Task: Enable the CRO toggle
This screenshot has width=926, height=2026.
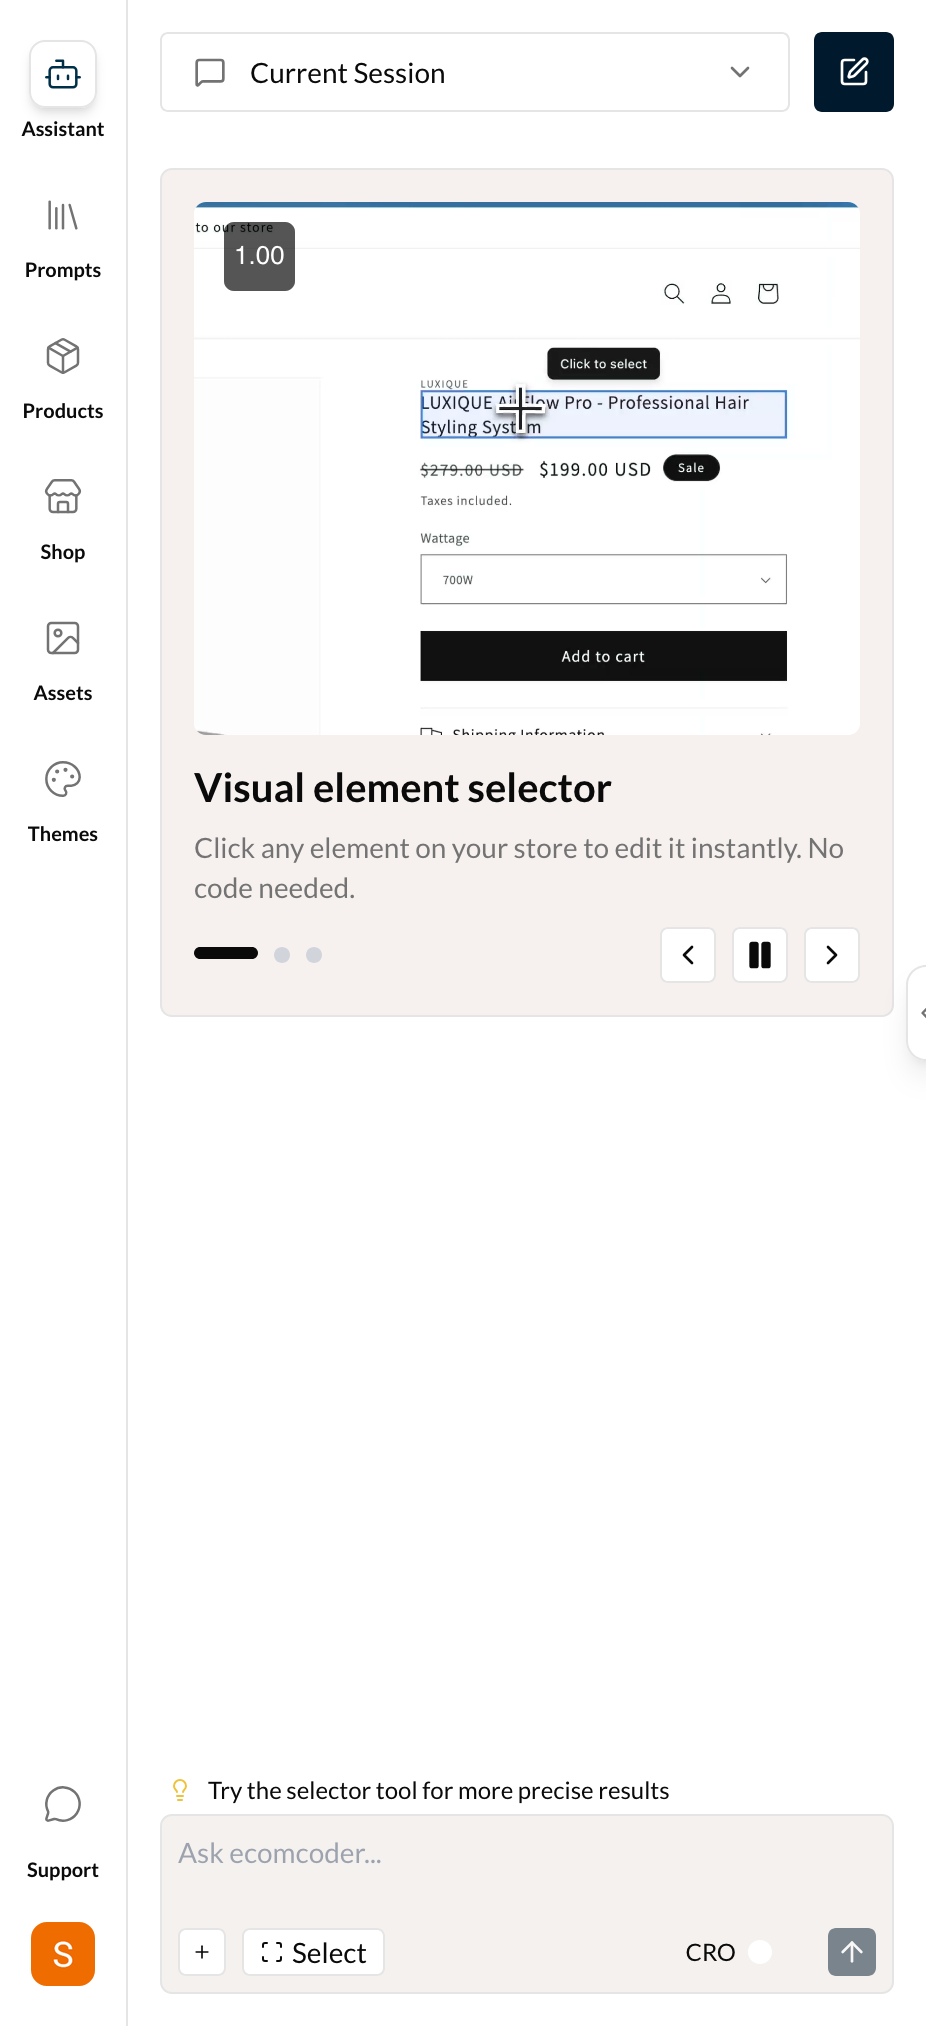Action: pyautogui.click(x=759, y=1952)
